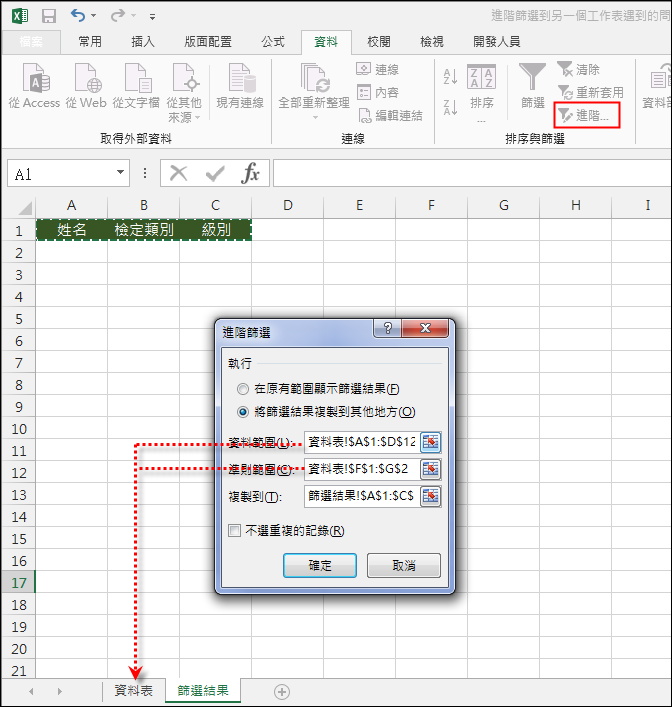Select cell B1 containing 檢定類別

pyautogui.click(x=143, y=230)
